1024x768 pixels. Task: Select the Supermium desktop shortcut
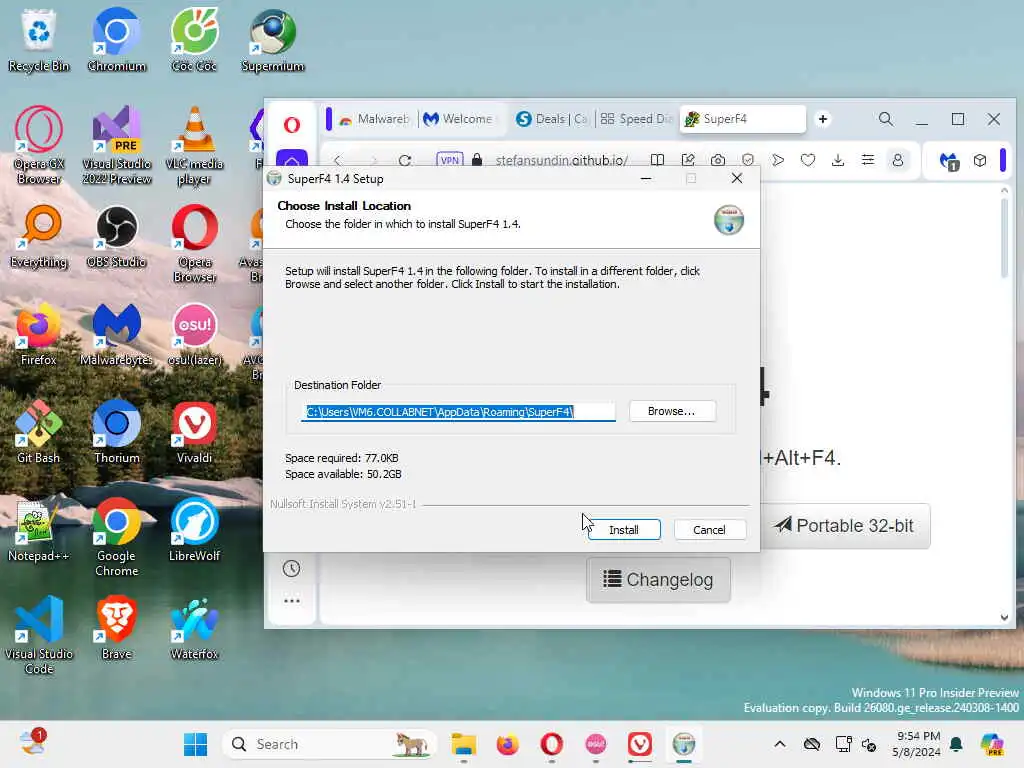(272, 40)
